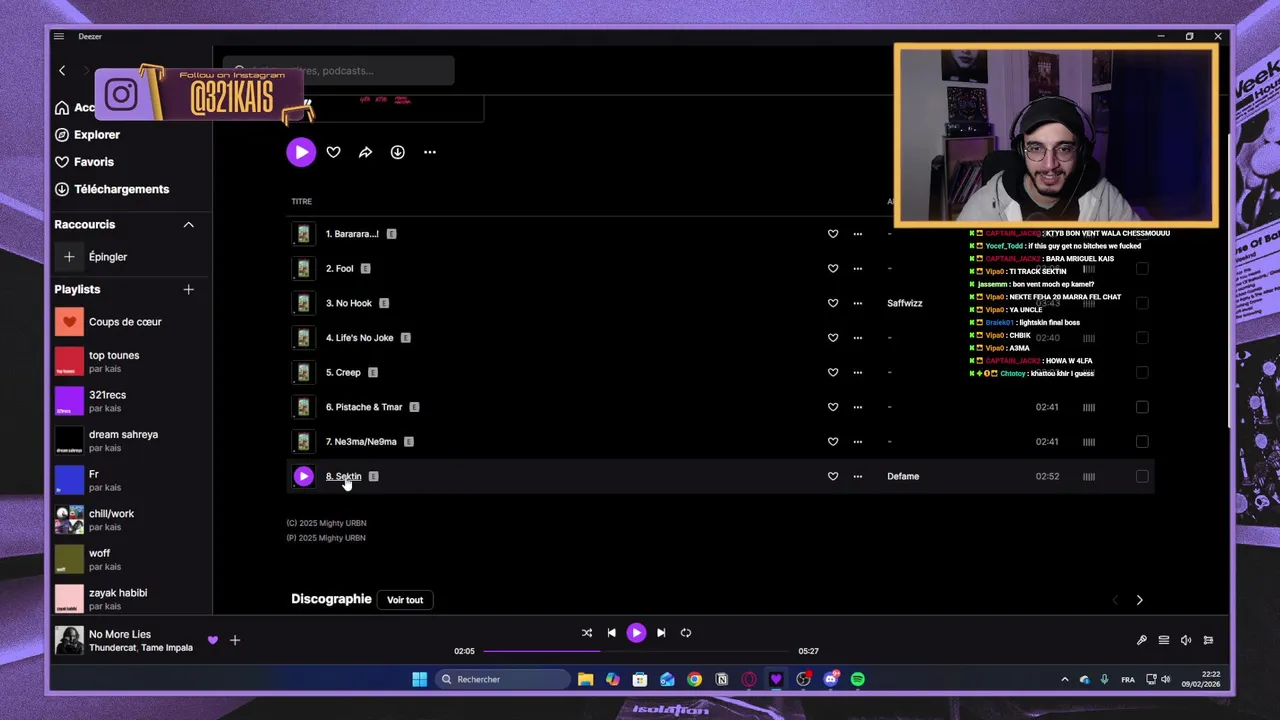Unfavorite No More Lies with purple heart

[212, 640]
